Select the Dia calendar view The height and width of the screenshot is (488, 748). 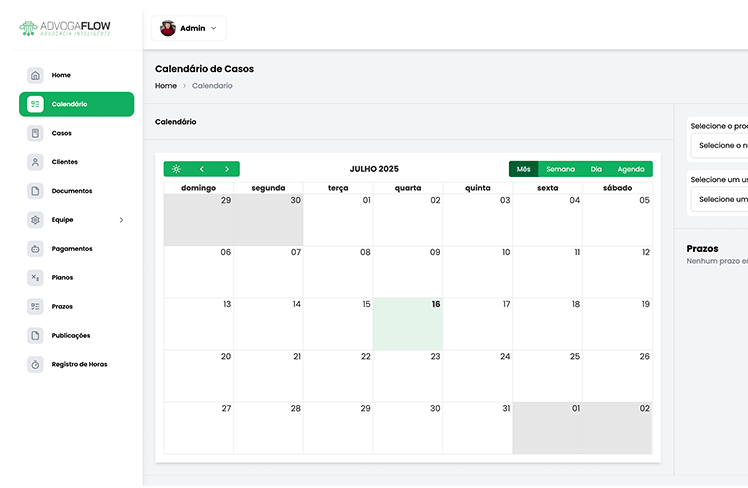pos(596,169)
